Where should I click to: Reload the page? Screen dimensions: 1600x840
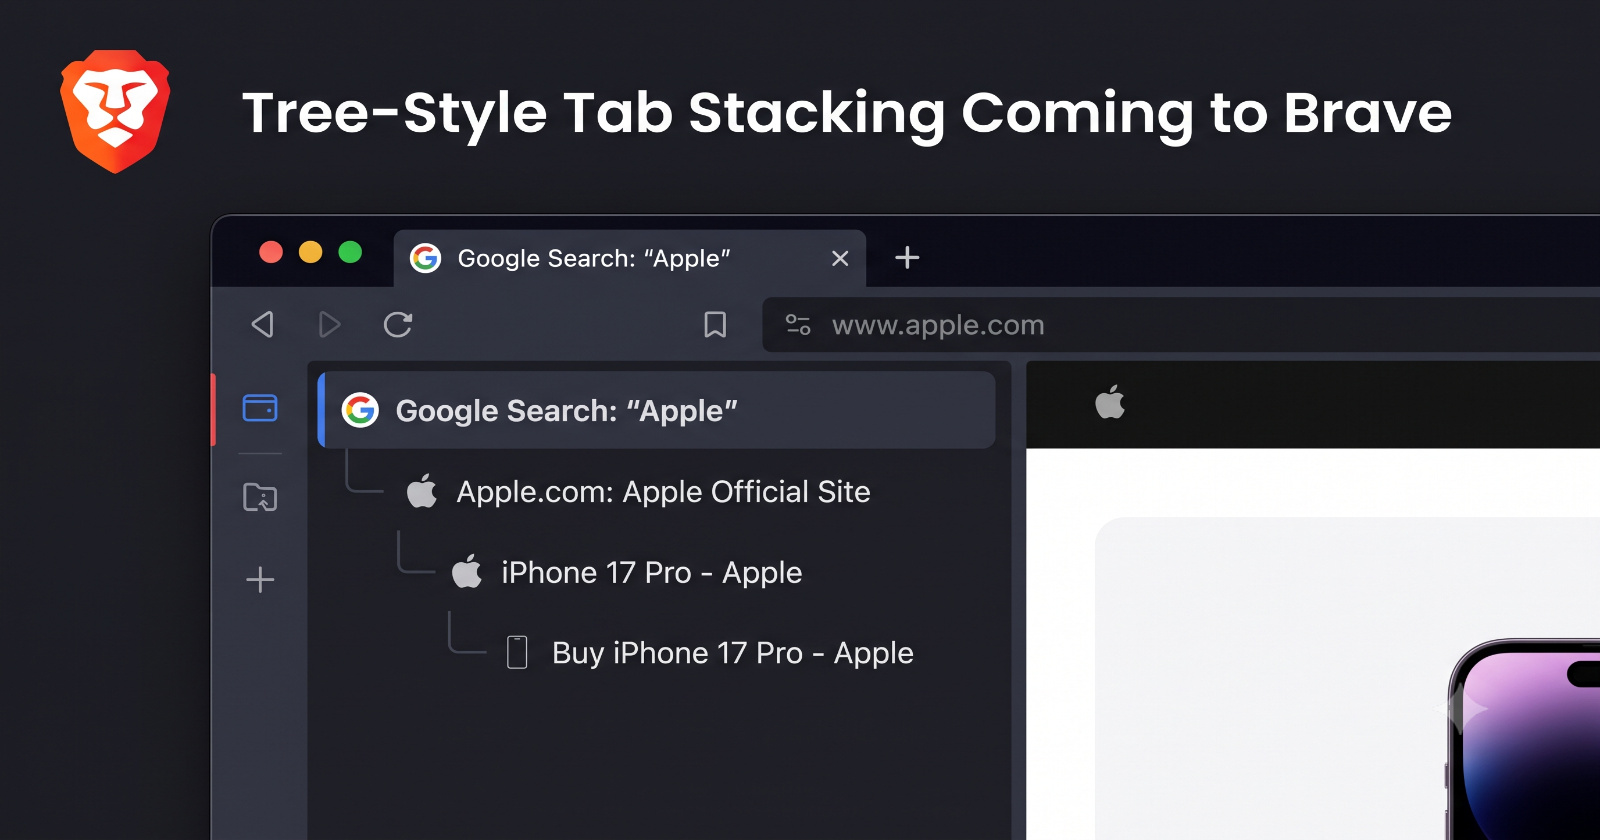(x=398, y=324)
